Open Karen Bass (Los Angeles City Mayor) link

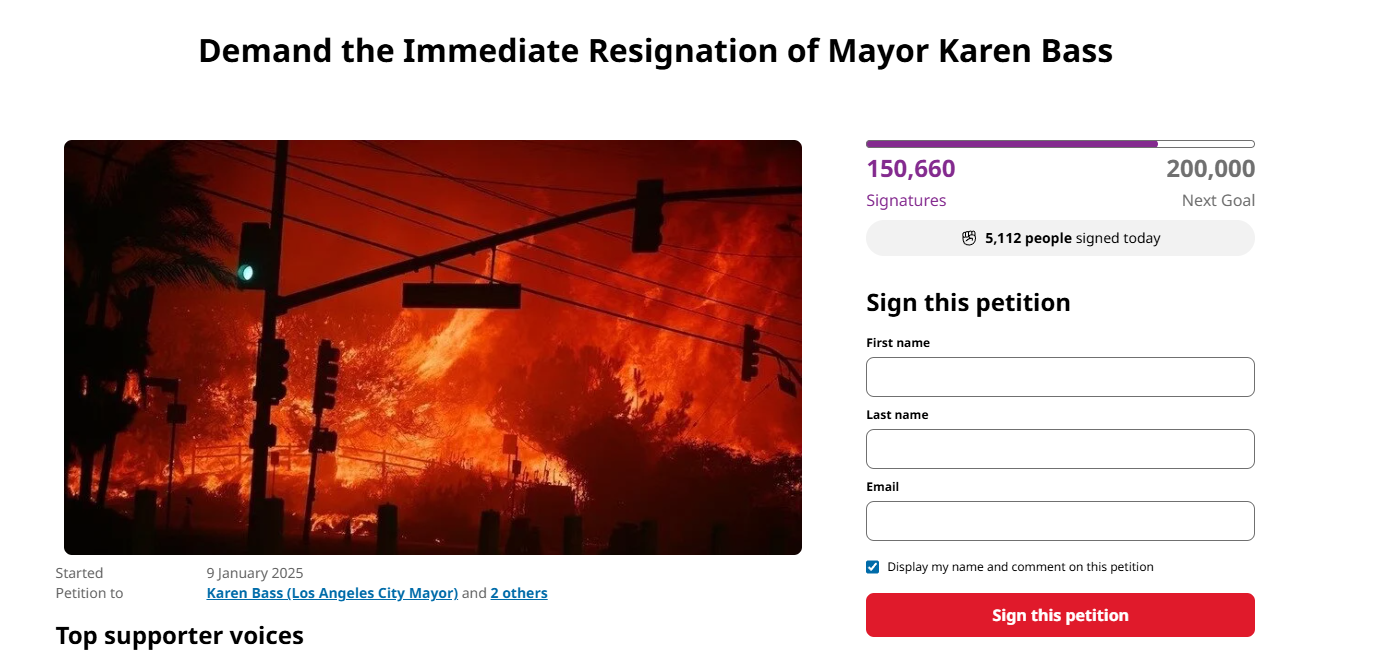332,593
